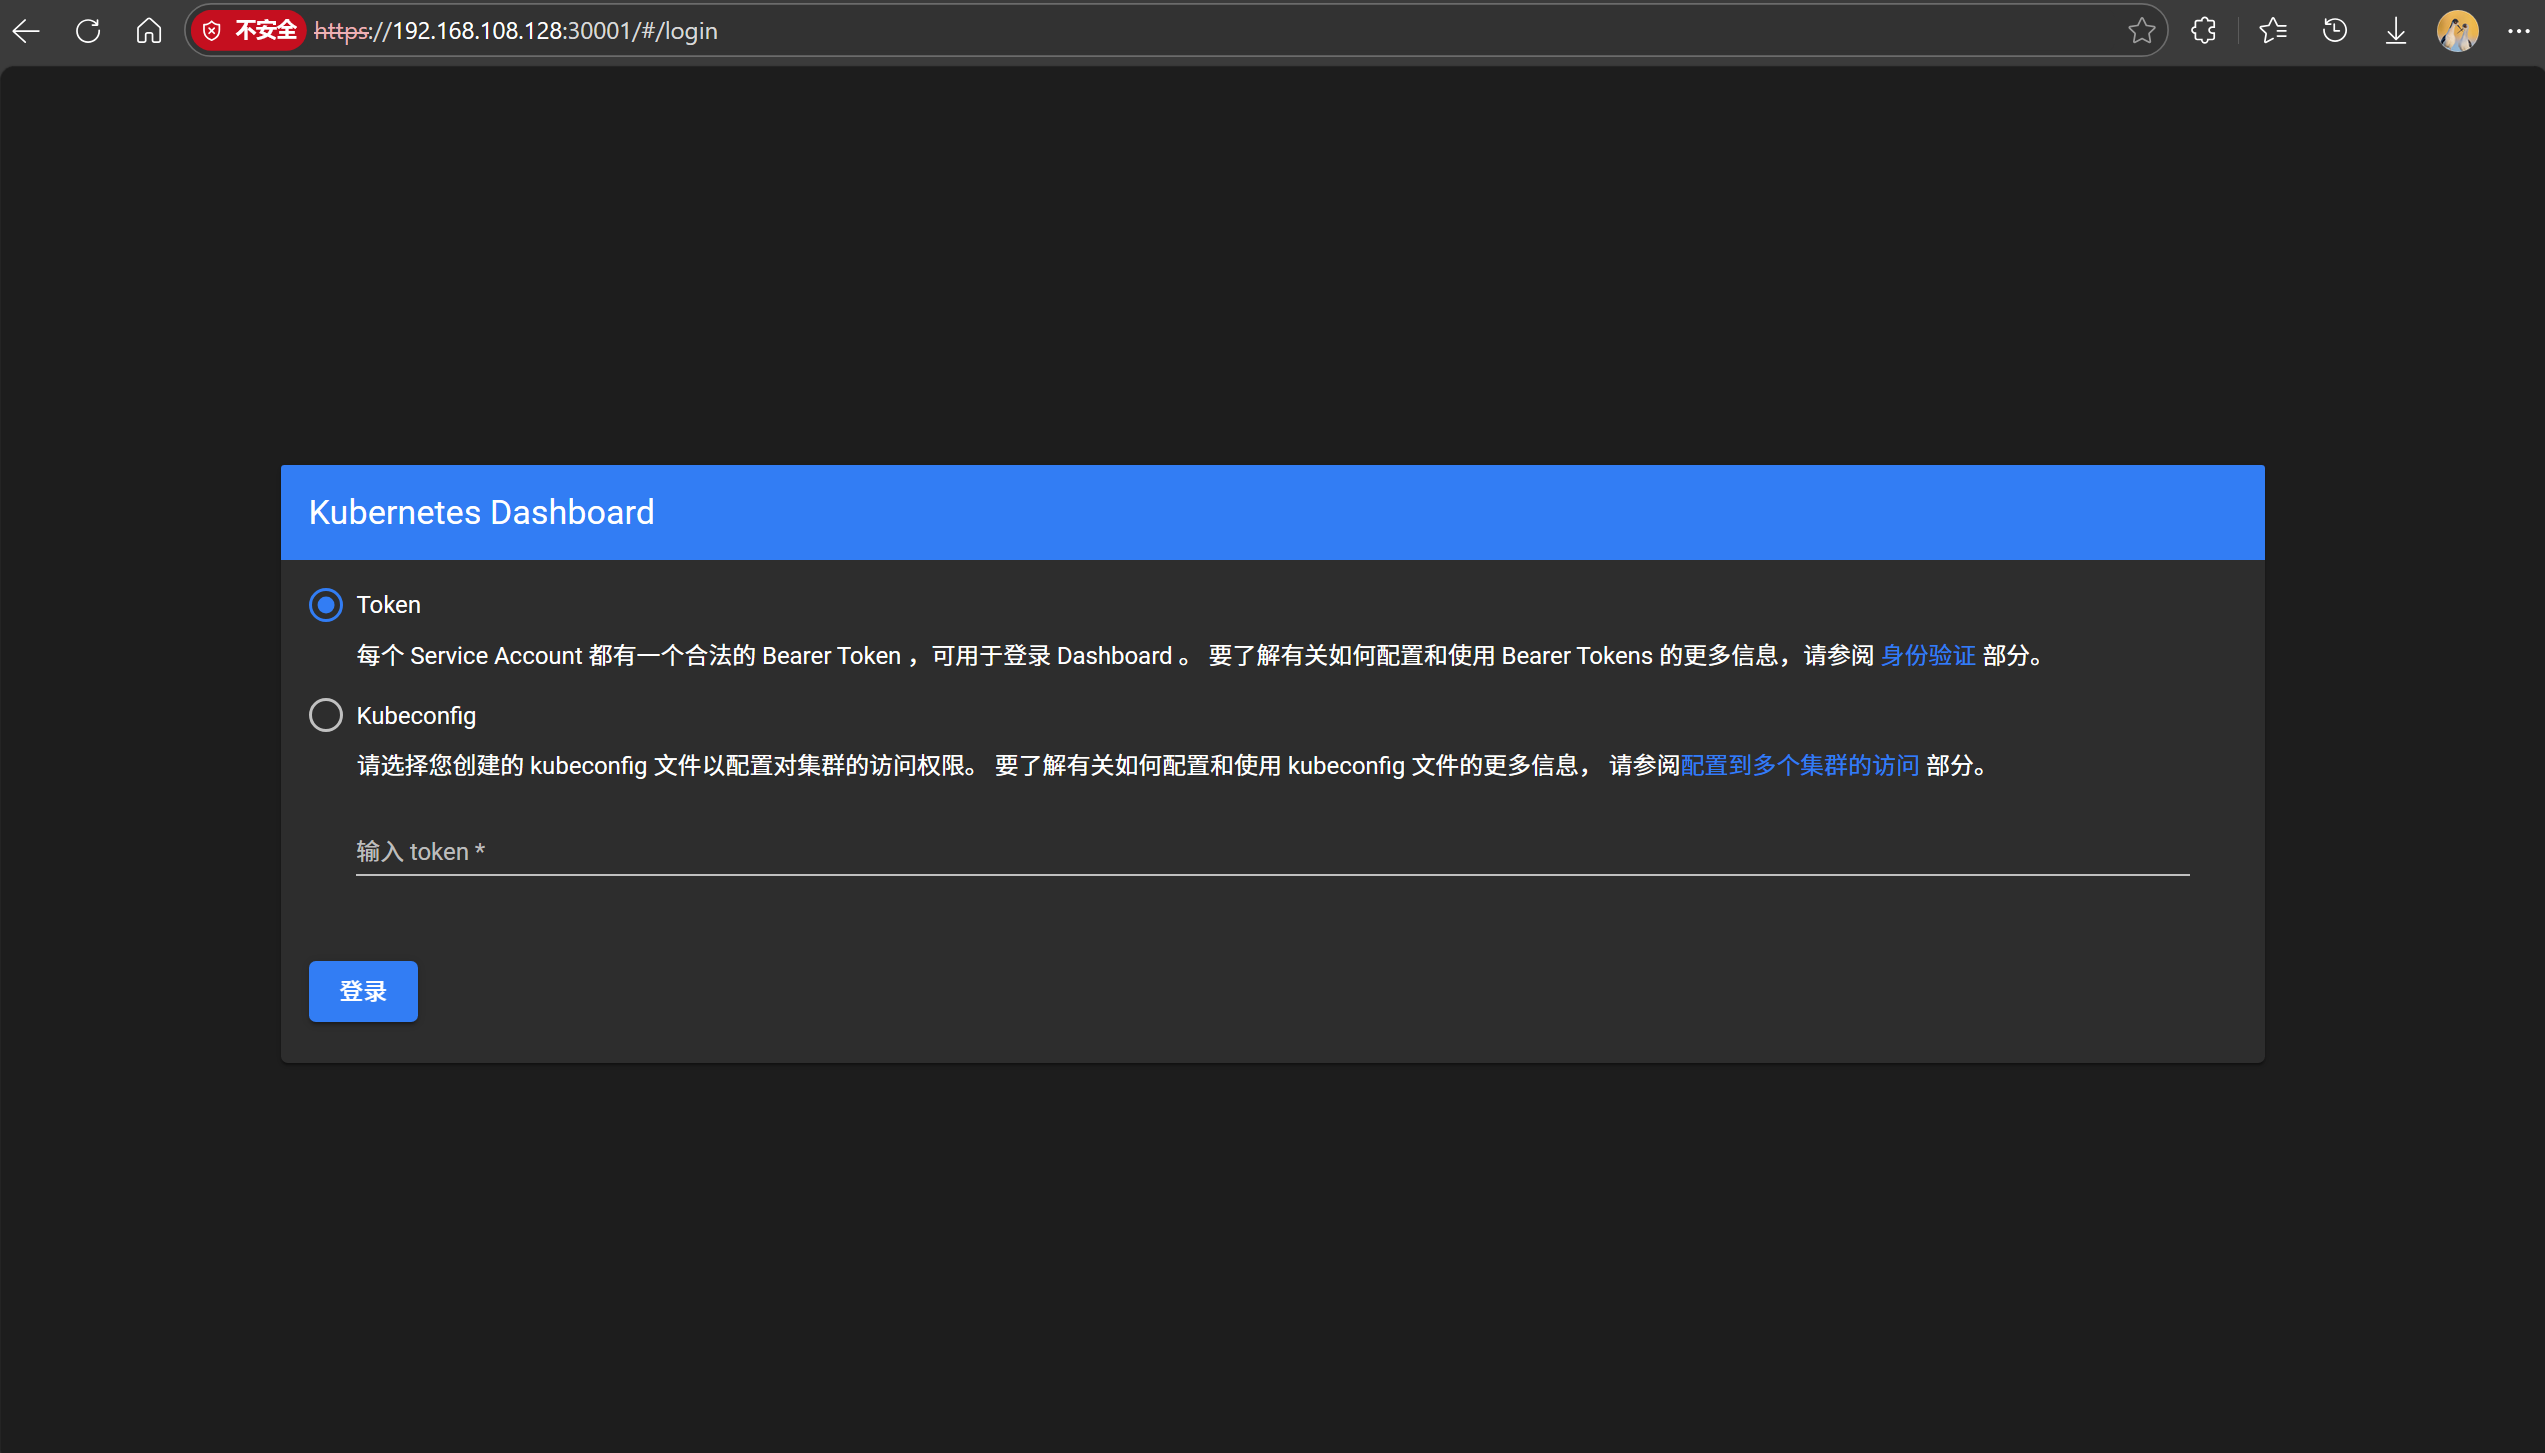Open browser settings three-dot menu
Viewport: 2545px width, 1453px height.
click(x=2519, y=31)
